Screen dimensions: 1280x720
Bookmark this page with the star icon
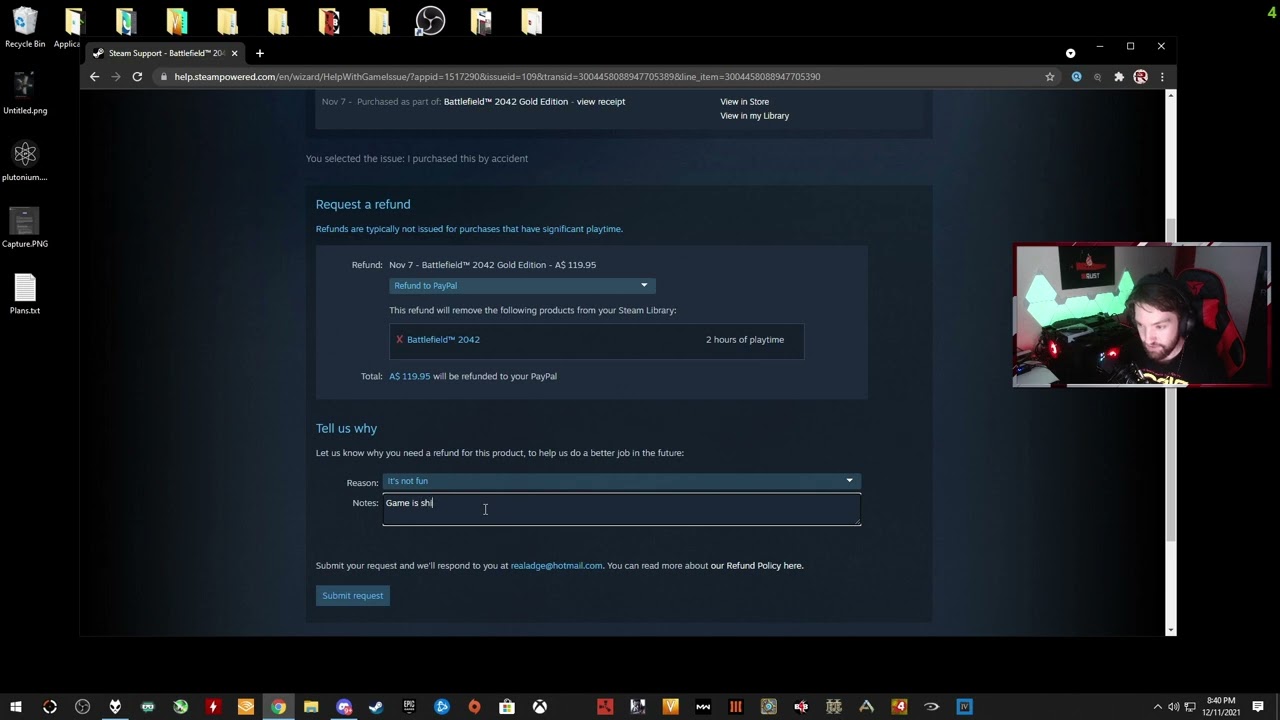(1050, 77)
